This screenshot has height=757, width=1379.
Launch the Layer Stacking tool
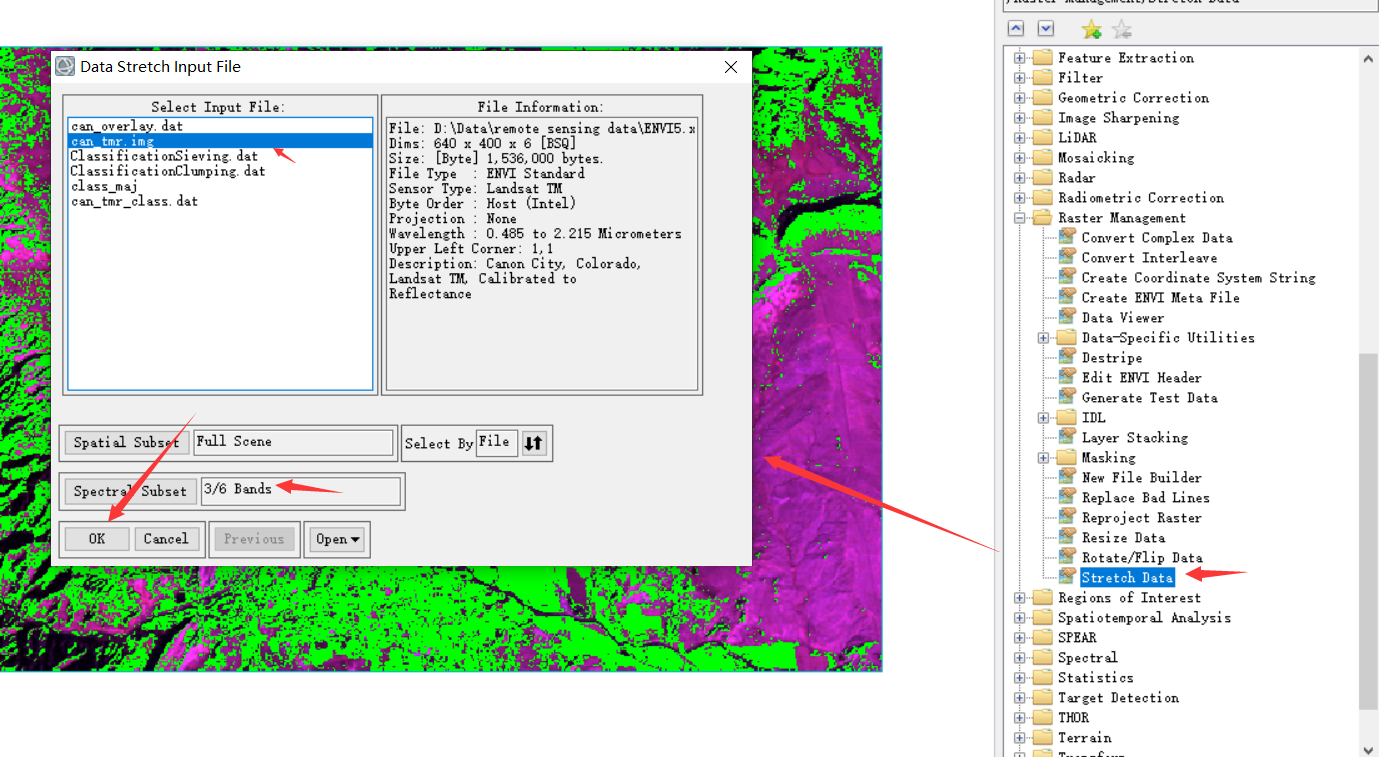[x=1134, y=438]
